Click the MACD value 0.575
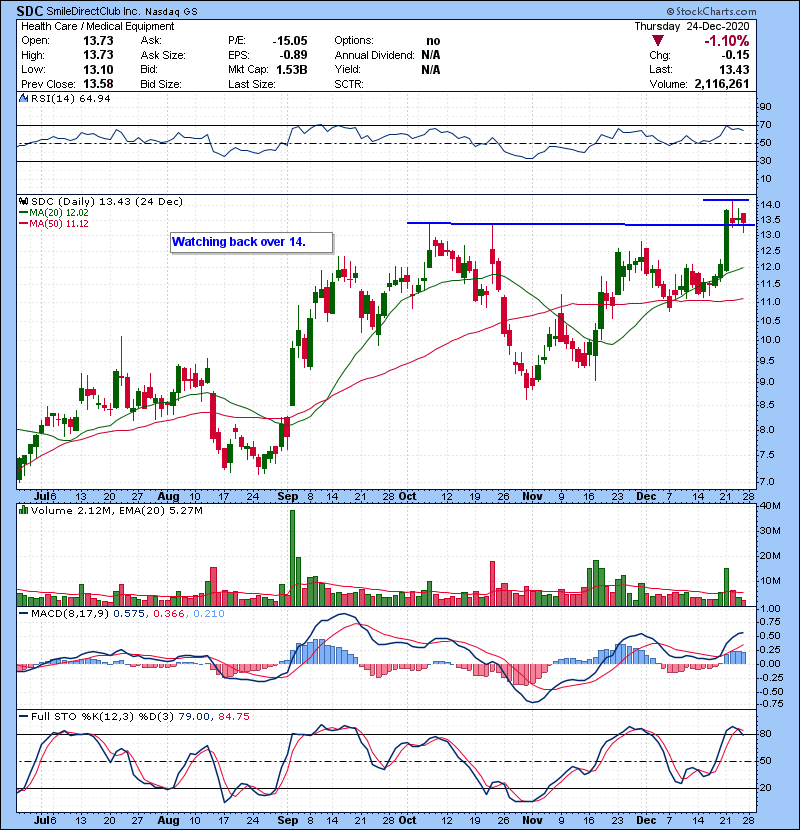800x830 pixels. coord(129,614)
